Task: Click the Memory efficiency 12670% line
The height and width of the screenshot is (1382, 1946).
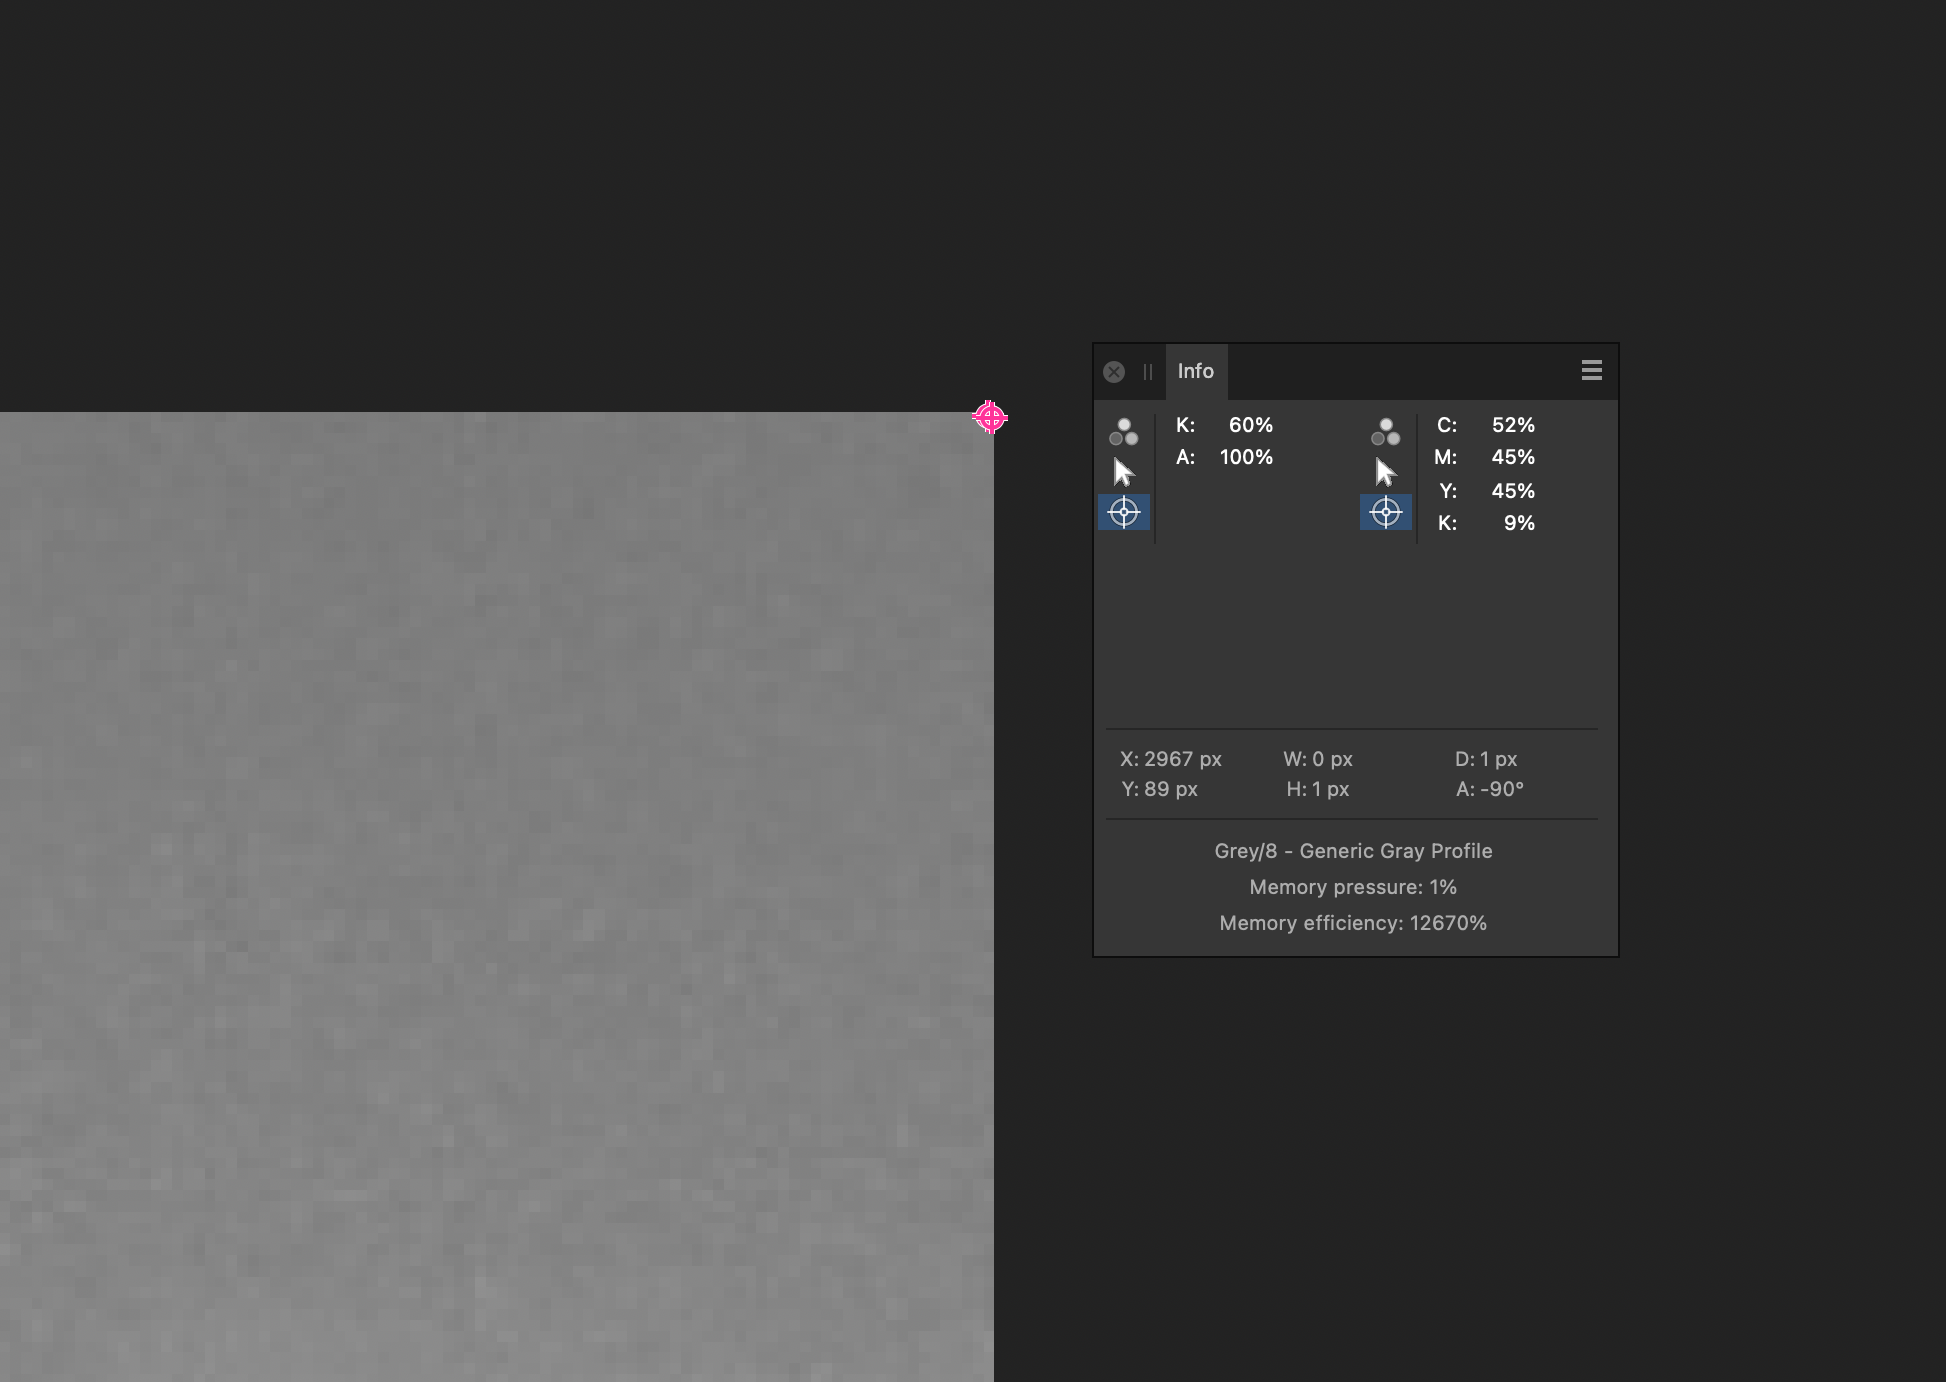Action: pos(1353,923)
